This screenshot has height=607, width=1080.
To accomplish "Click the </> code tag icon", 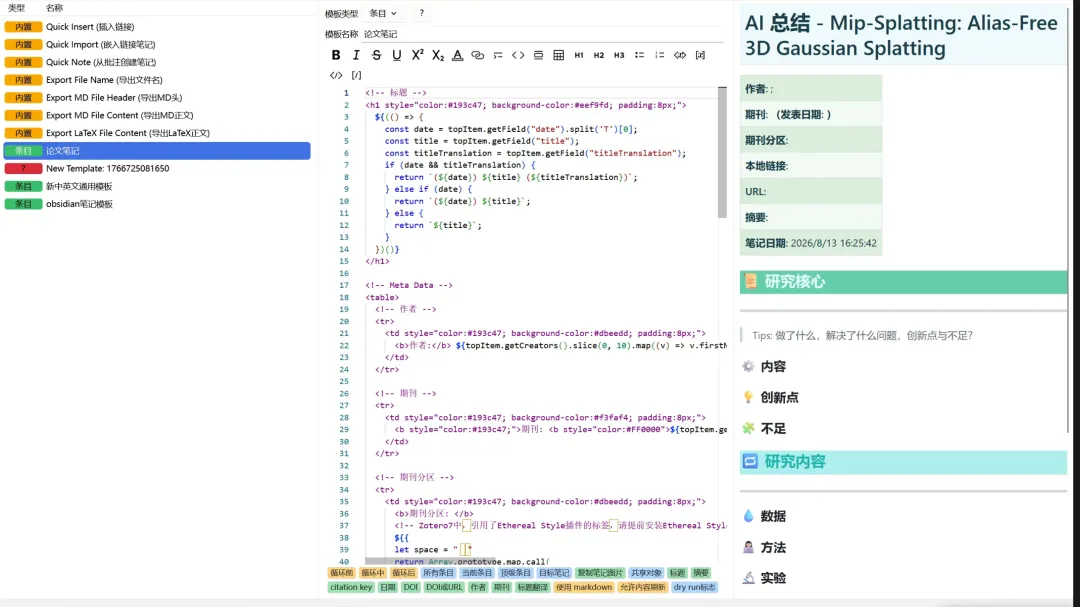I will point(335,75).
